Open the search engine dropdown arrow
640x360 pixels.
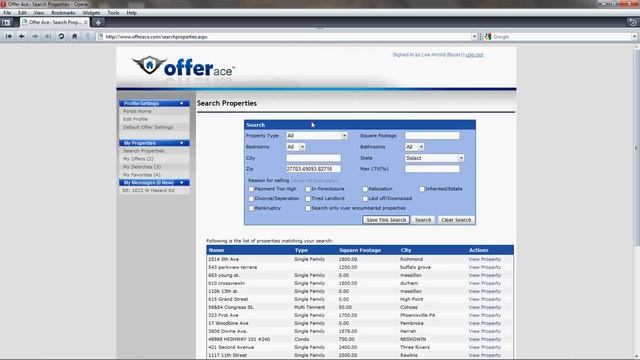(634, 36)
